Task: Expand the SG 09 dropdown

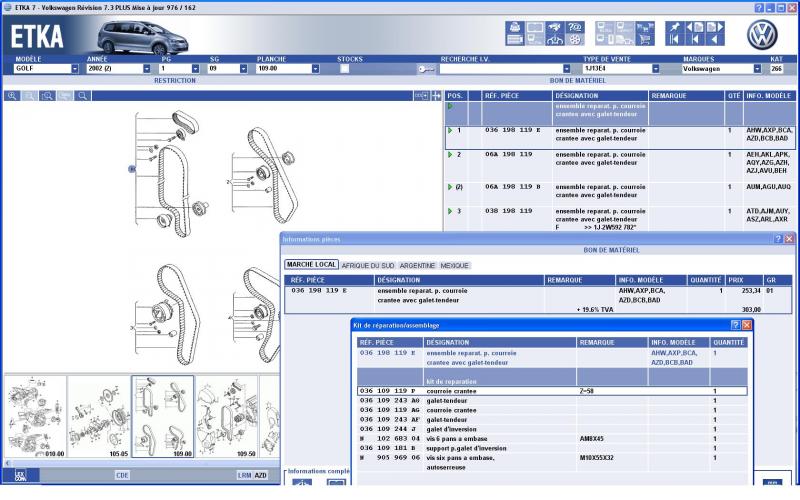Action: [x=243, y=69]
